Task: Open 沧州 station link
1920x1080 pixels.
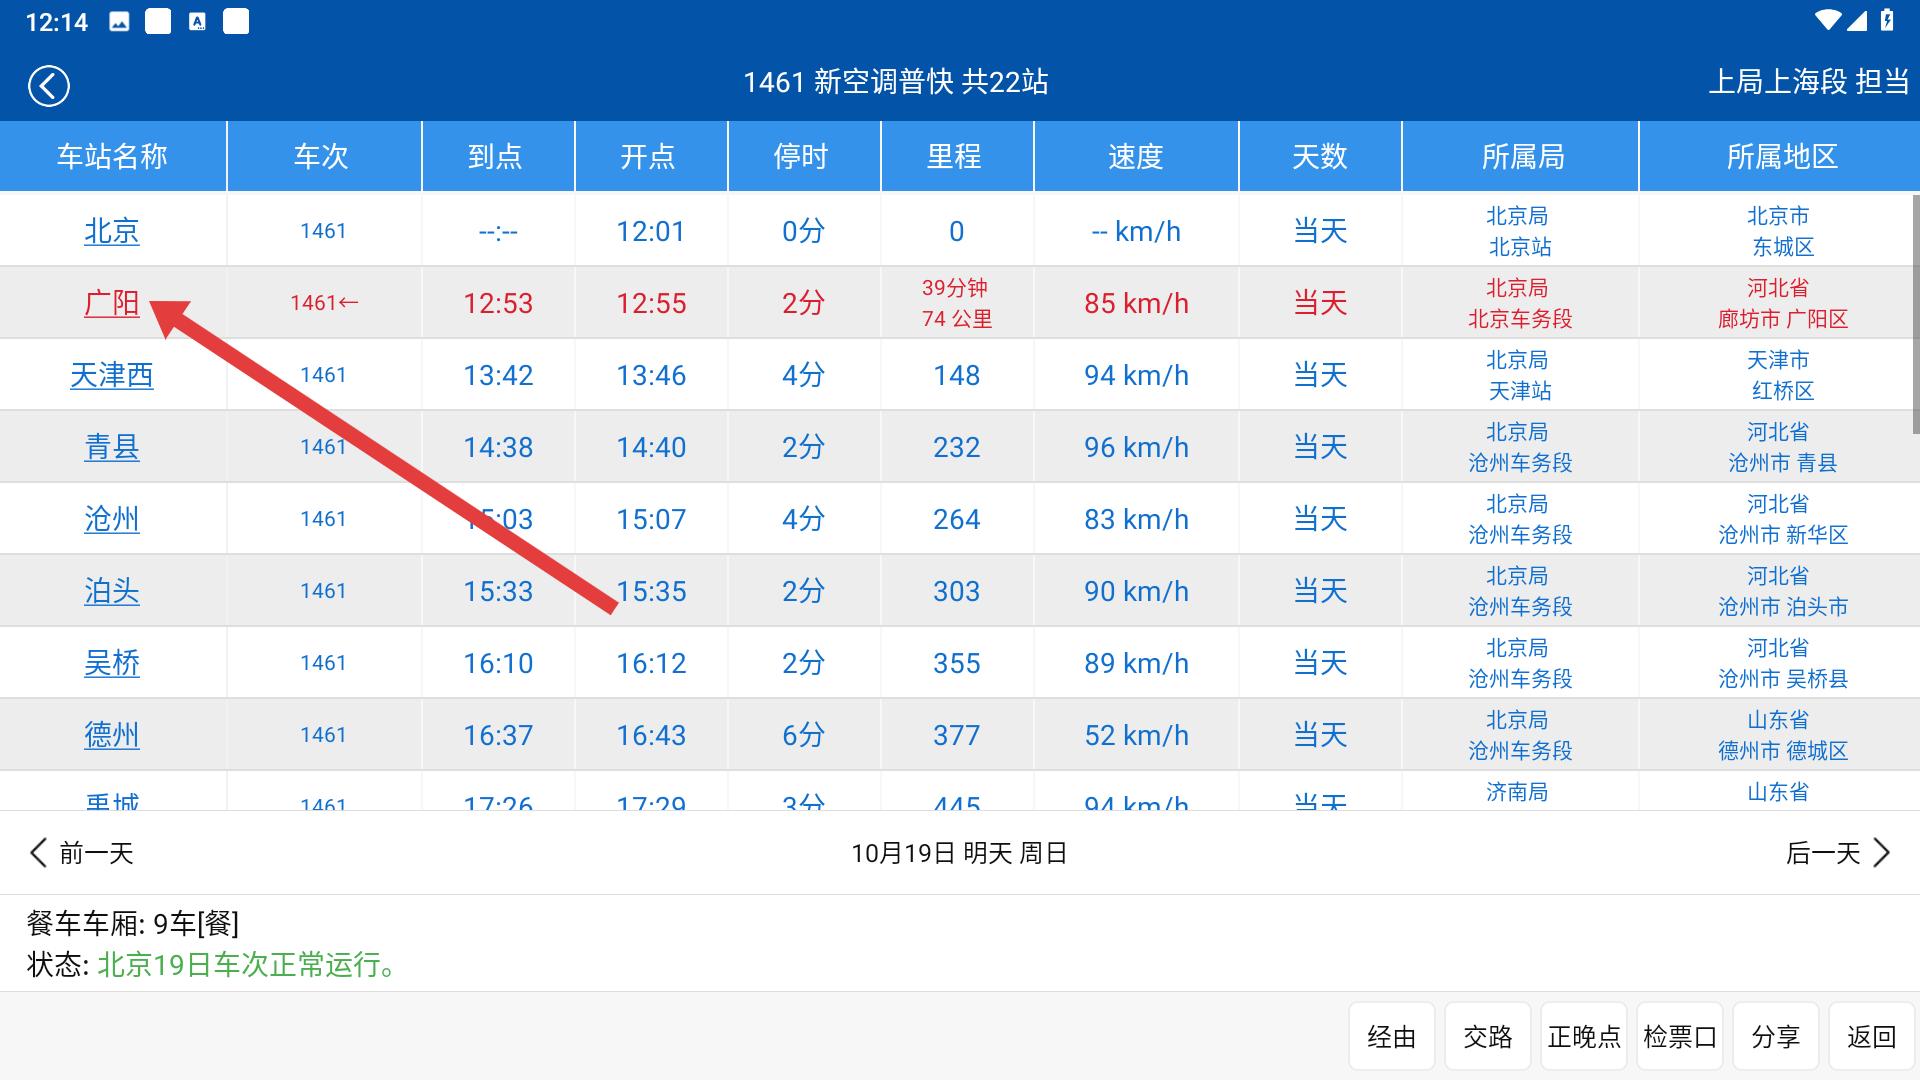Action: [111, 519]
